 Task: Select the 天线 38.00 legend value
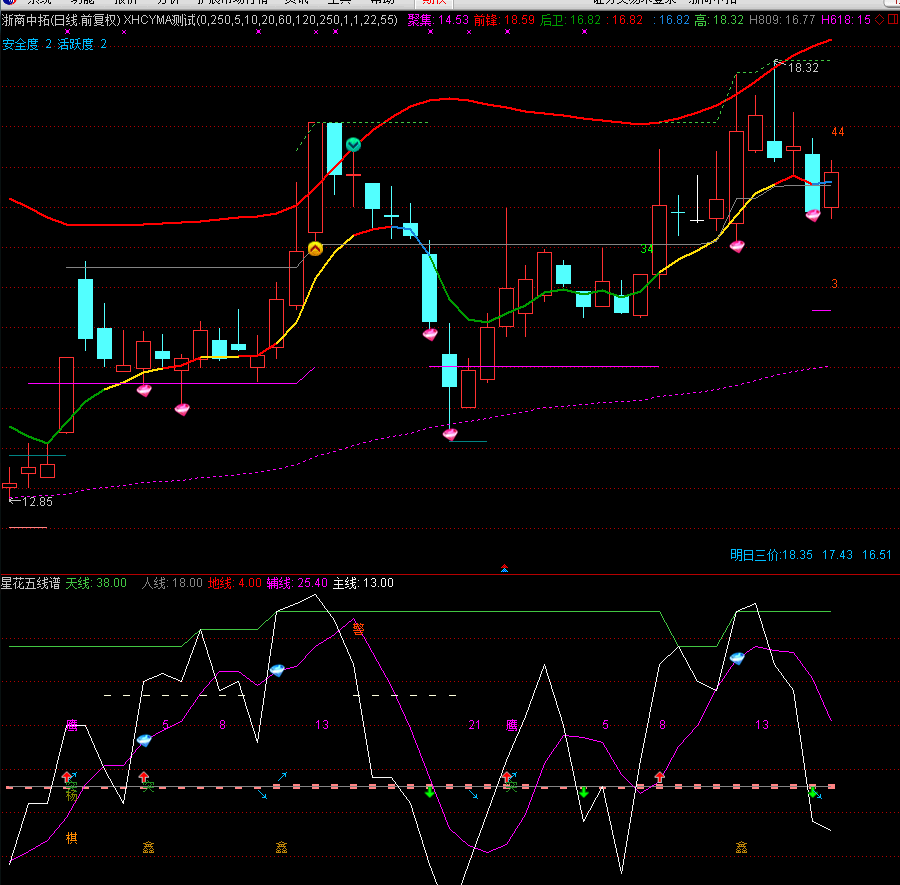(96, 583)
